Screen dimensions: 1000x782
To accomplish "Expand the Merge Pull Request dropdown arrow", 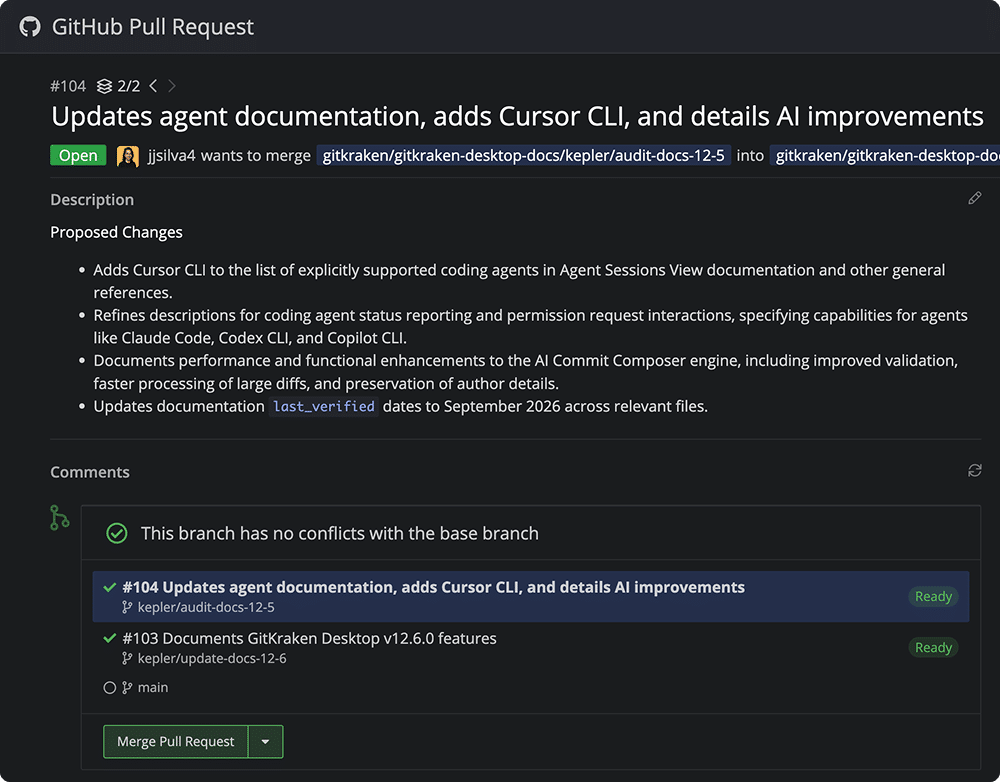I will [x=265, y=742].
